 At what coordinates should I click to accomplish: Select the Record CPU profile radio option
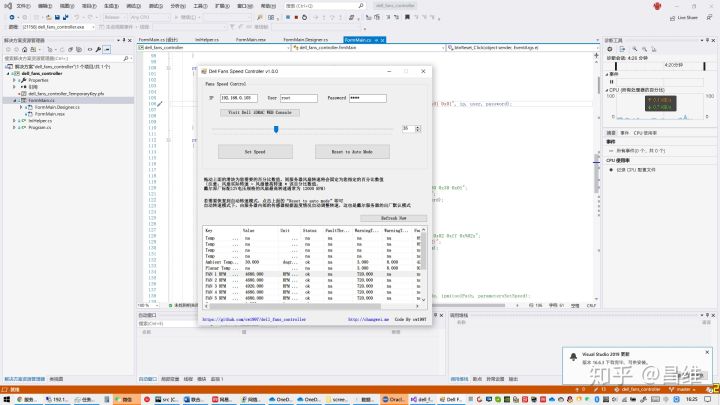click(x=611, y=170)
